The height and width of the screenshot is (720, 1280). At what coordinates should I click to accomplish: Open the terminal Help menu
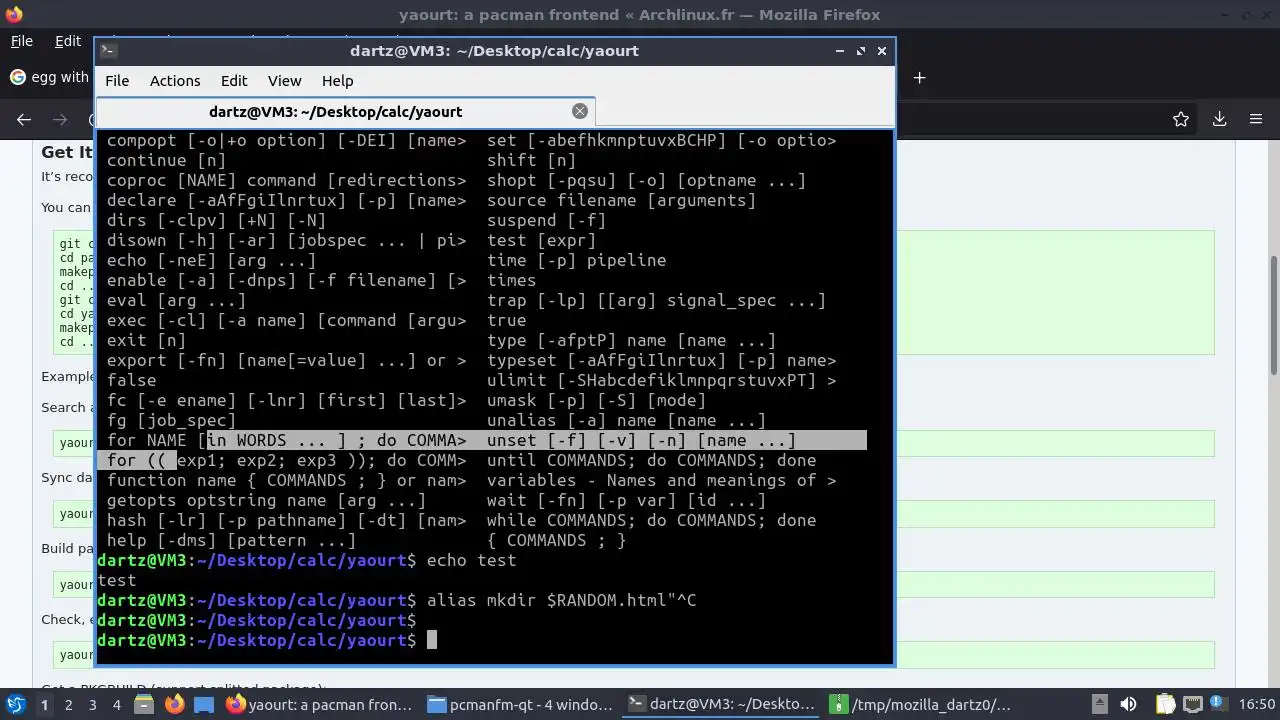click(x=337, y=80)
